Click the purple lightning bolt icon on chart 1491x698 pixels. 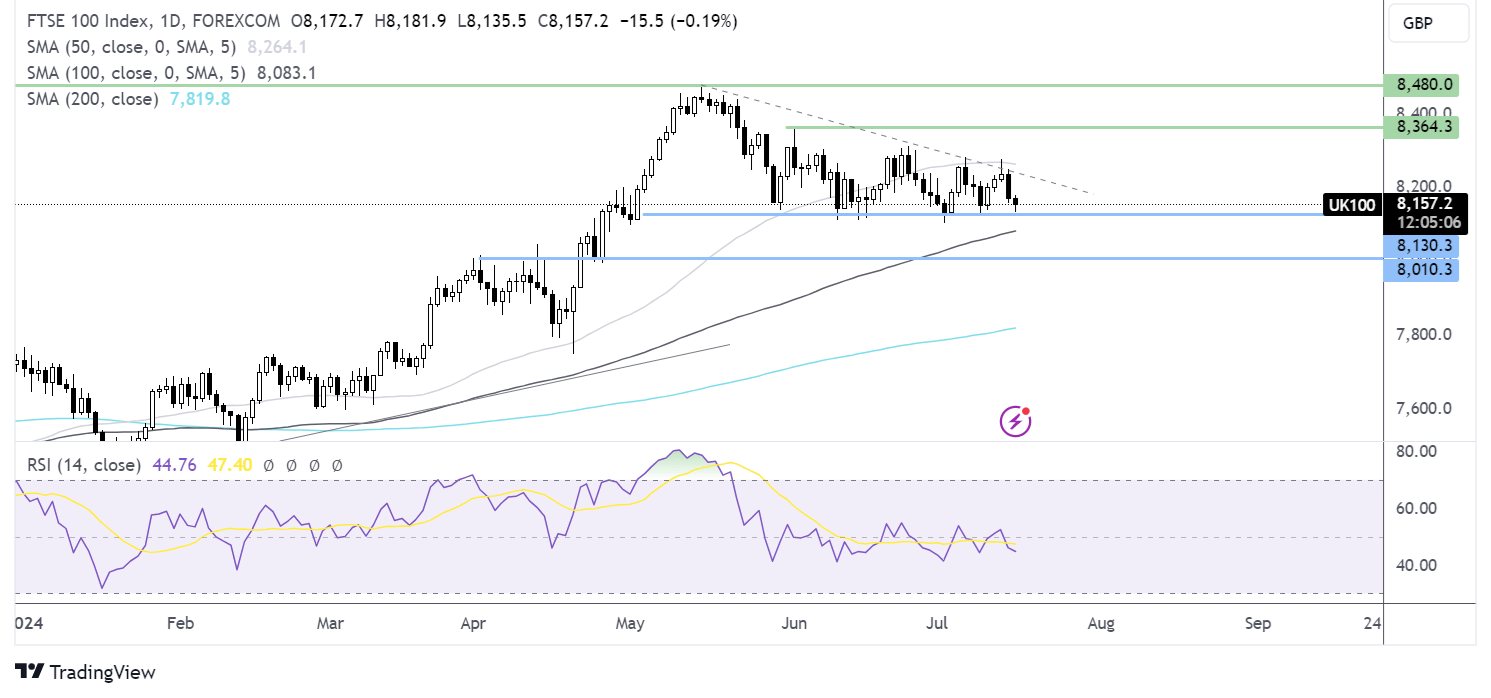(1016, 422)
